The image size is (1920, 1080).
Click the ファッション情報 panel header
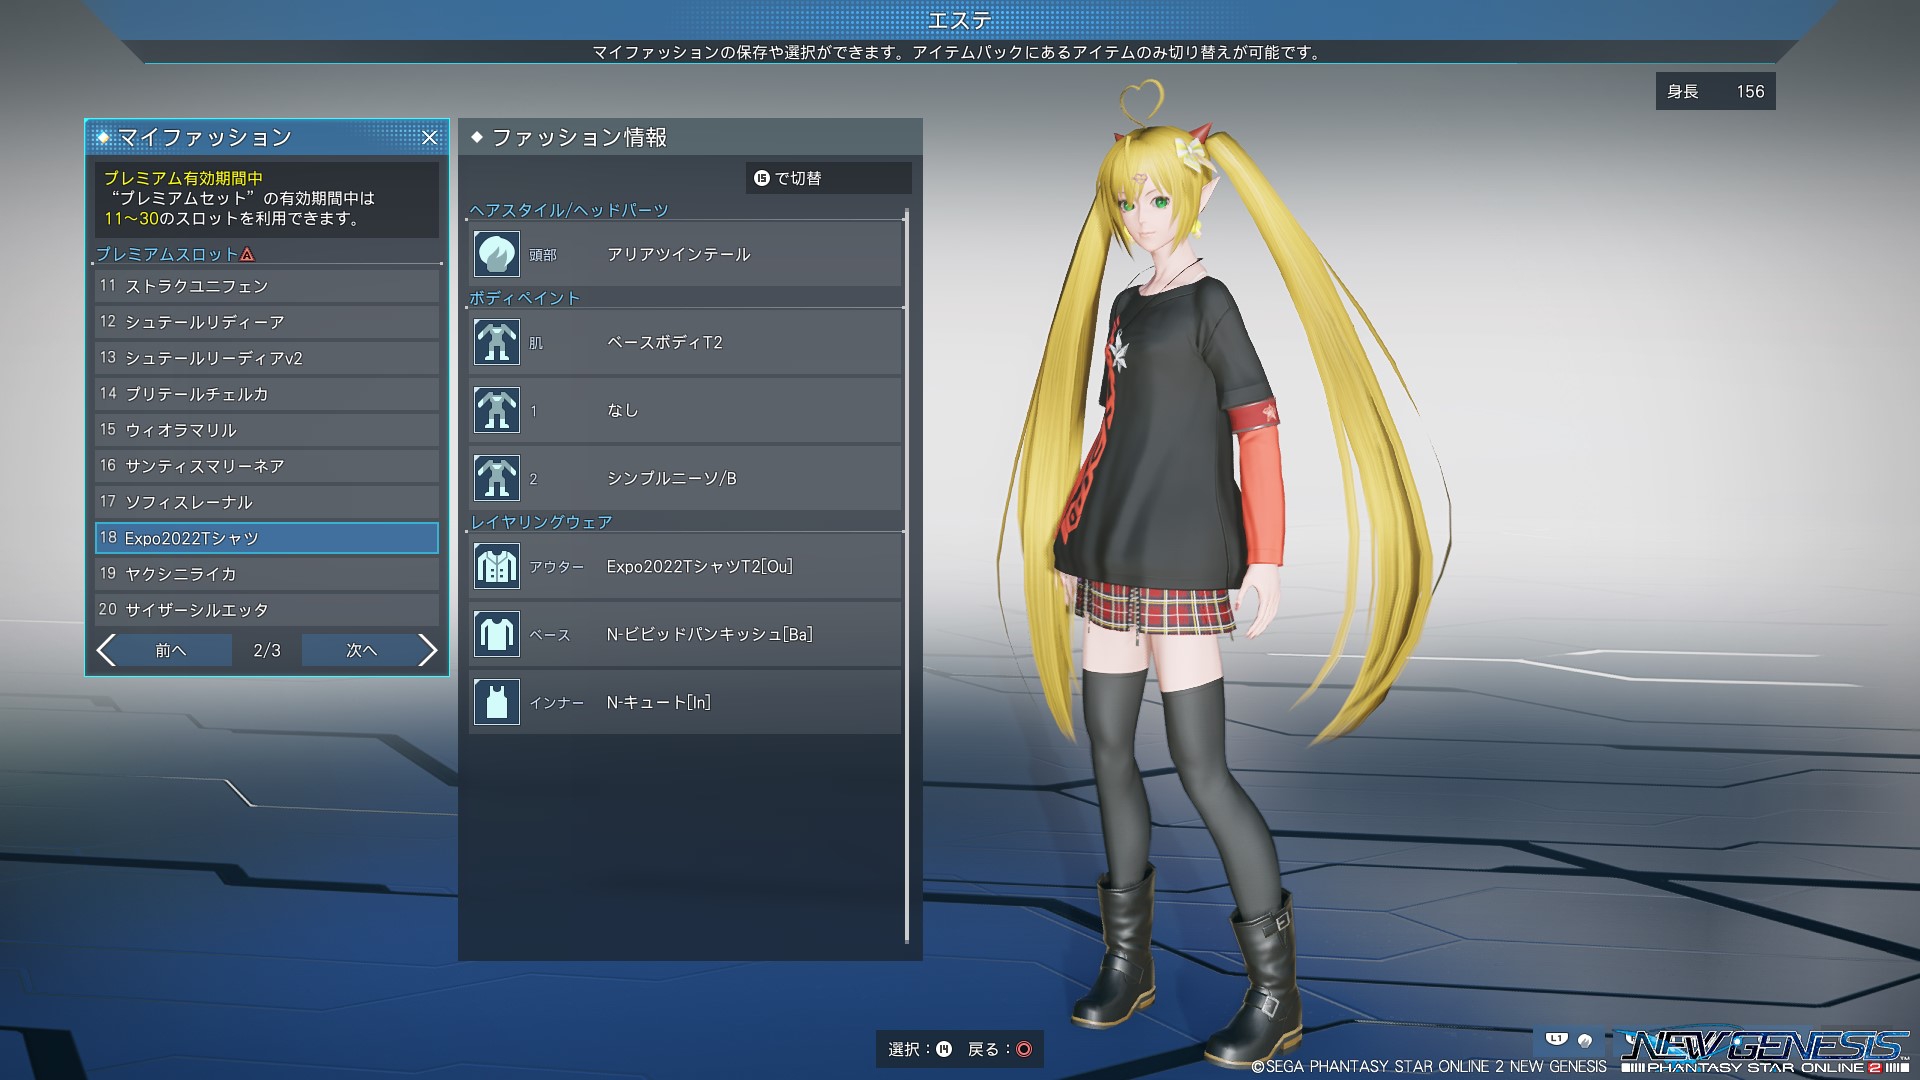coord(690,137)
